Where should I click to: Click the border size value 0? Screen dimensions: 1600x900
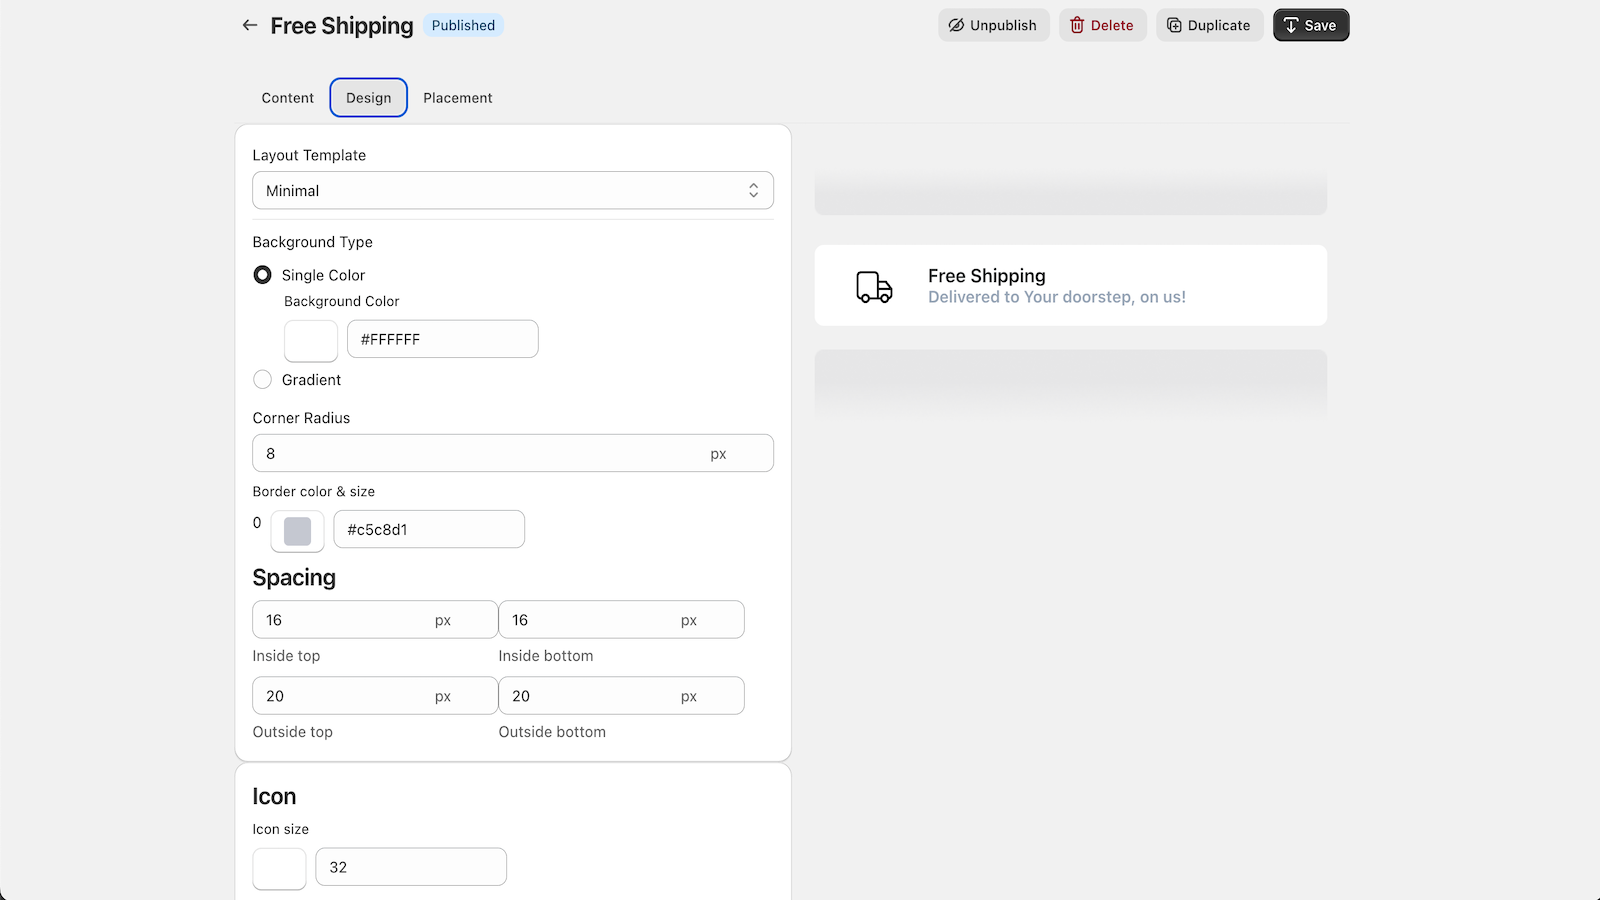(x=257, y=522)
